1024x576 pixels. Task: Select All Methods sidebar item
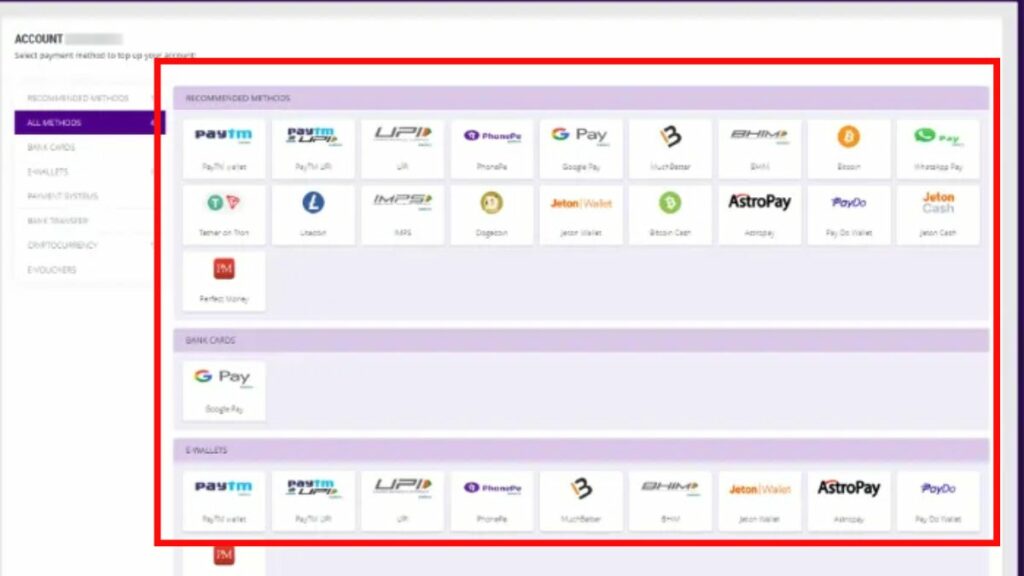pyautogui.click(x=89, y=123)
